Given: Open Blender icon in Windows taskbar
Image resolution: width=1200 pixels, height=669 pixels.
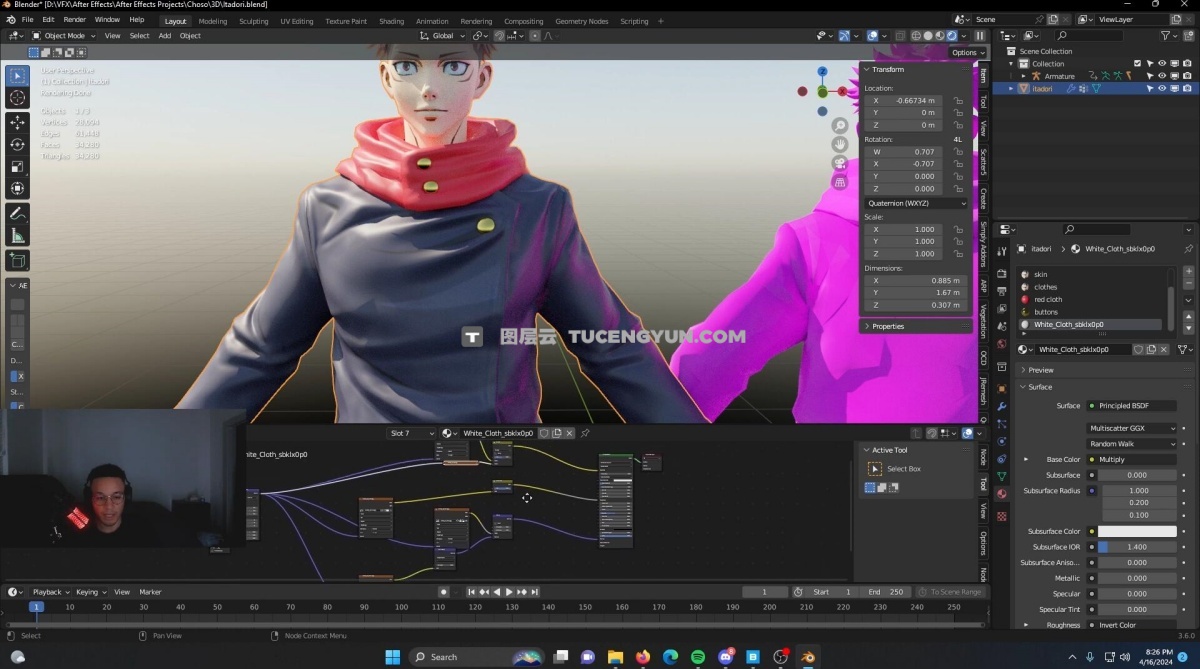Looking at the screenshot, I should (806, 657).
